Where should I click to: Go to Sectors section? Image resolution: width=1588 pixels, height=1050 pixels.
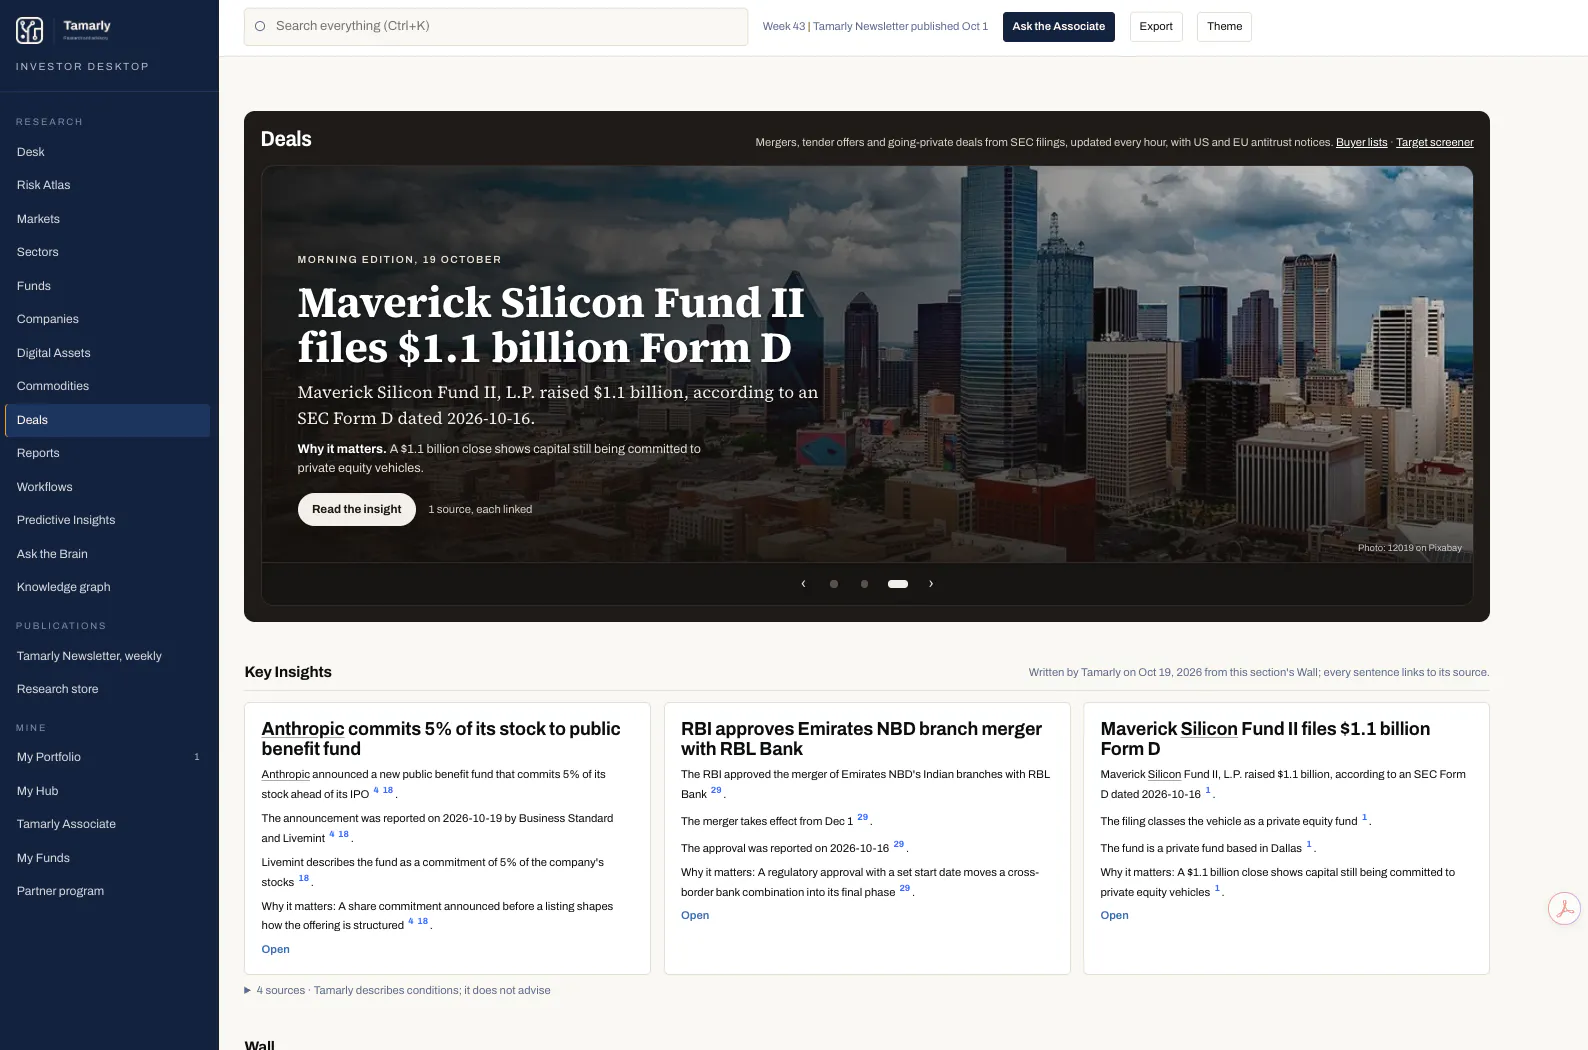107,252
